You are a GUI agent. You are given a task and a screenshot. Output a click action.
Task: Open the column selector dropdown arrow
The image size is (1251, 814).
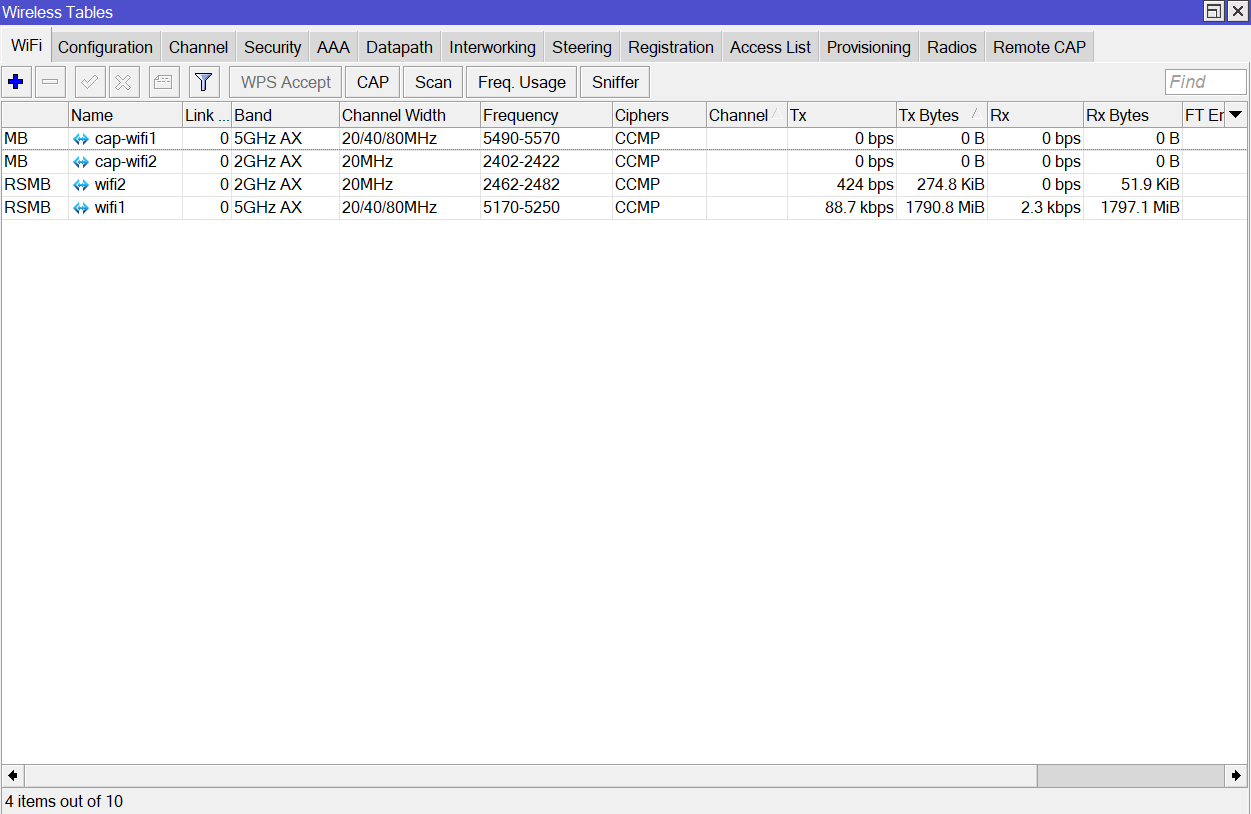pos(1236,115)
